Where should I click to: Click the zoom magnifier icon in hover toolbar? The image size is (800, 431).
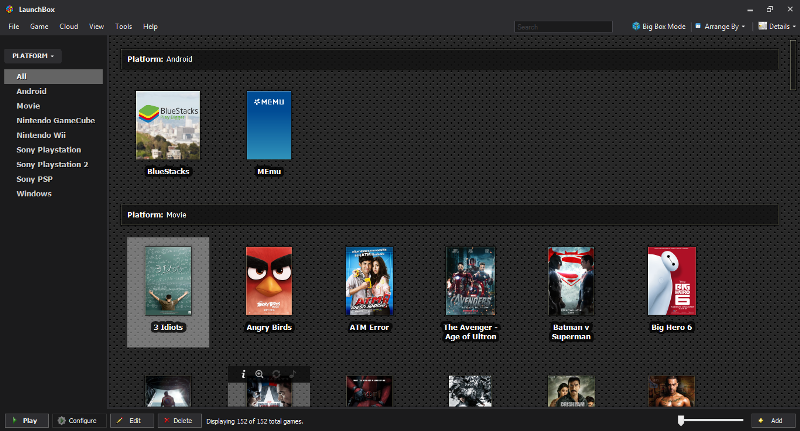(x=259, y=374)
